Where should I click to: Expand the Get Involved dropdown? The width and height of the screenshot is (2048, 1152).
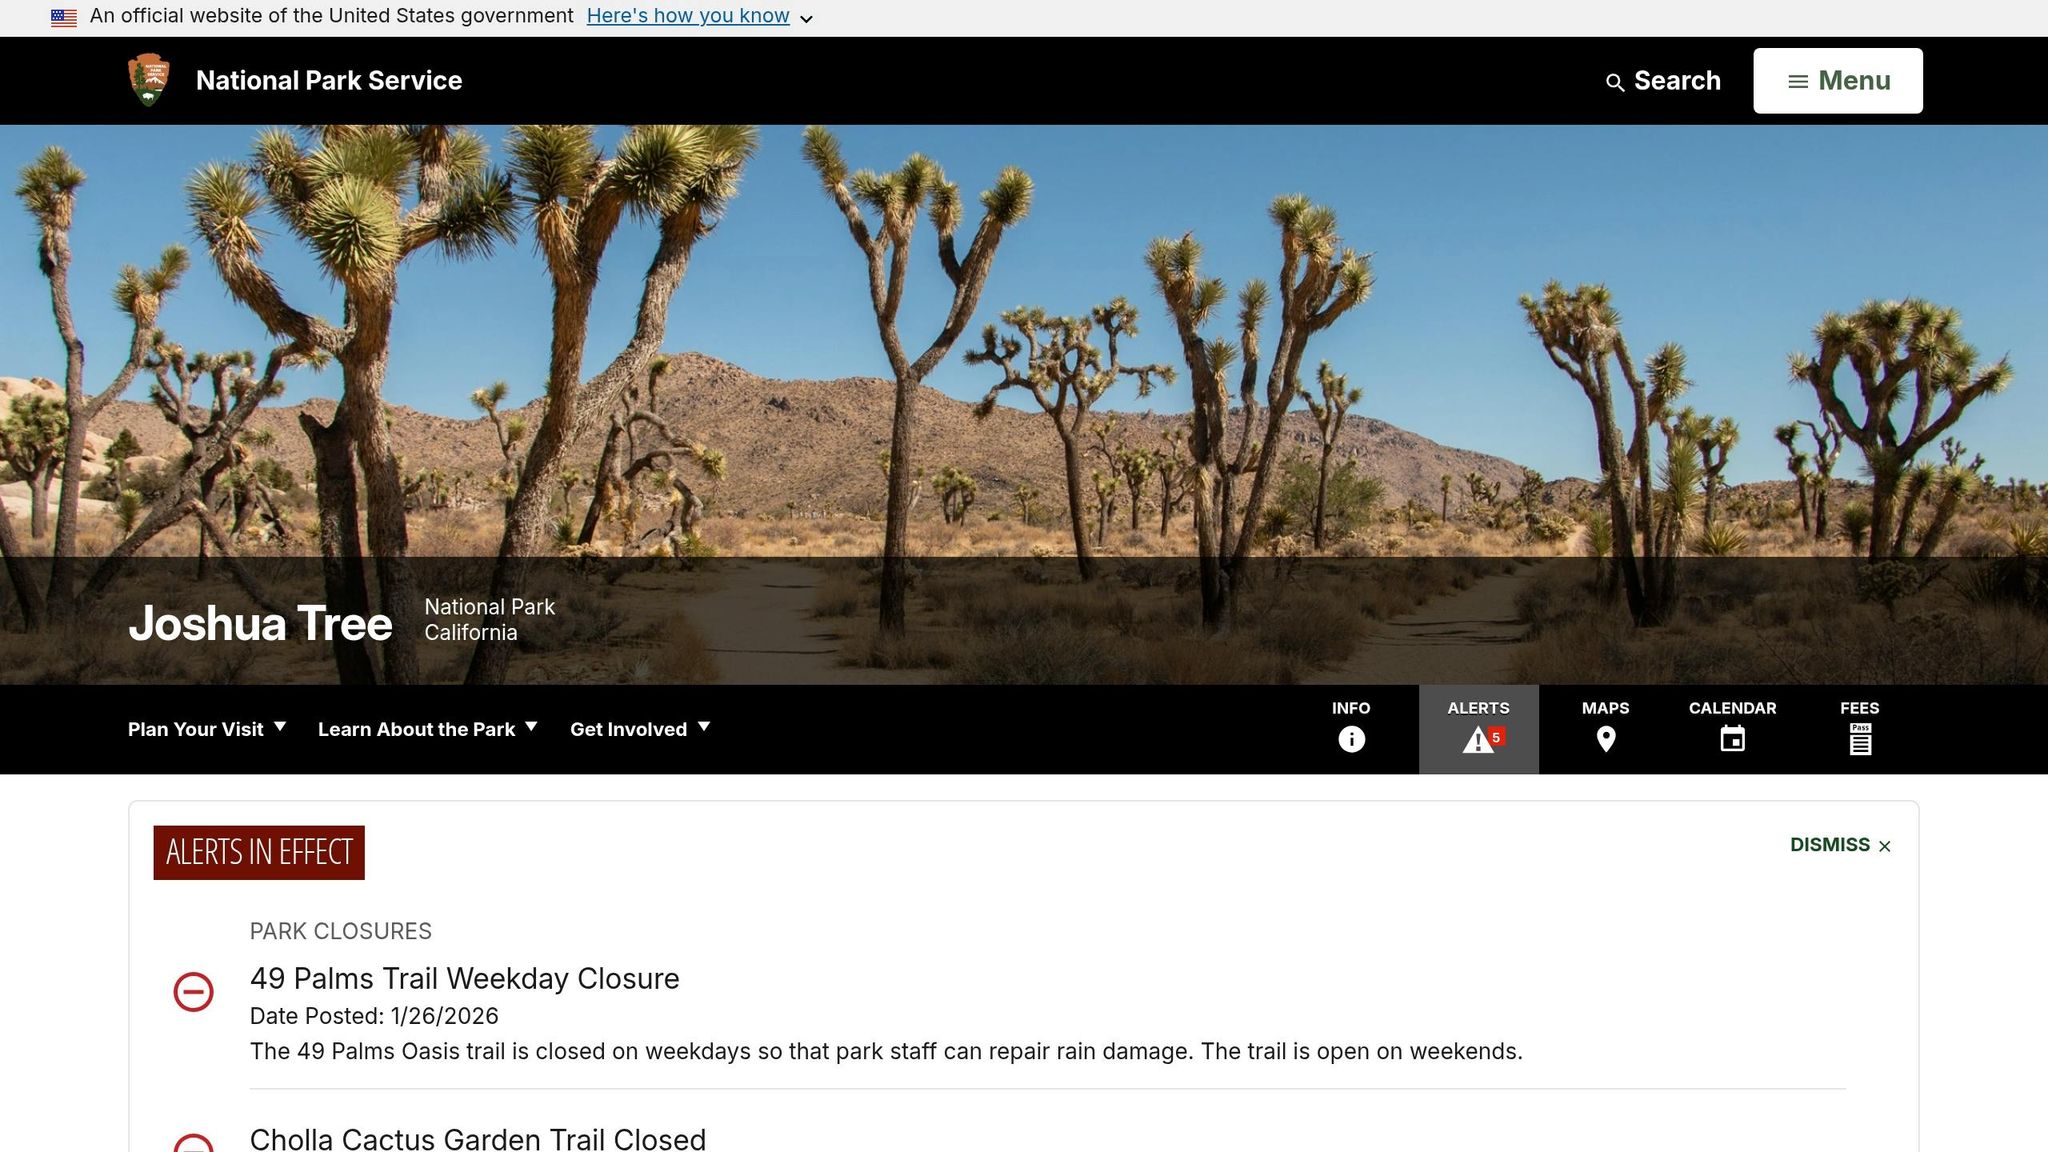640,729
